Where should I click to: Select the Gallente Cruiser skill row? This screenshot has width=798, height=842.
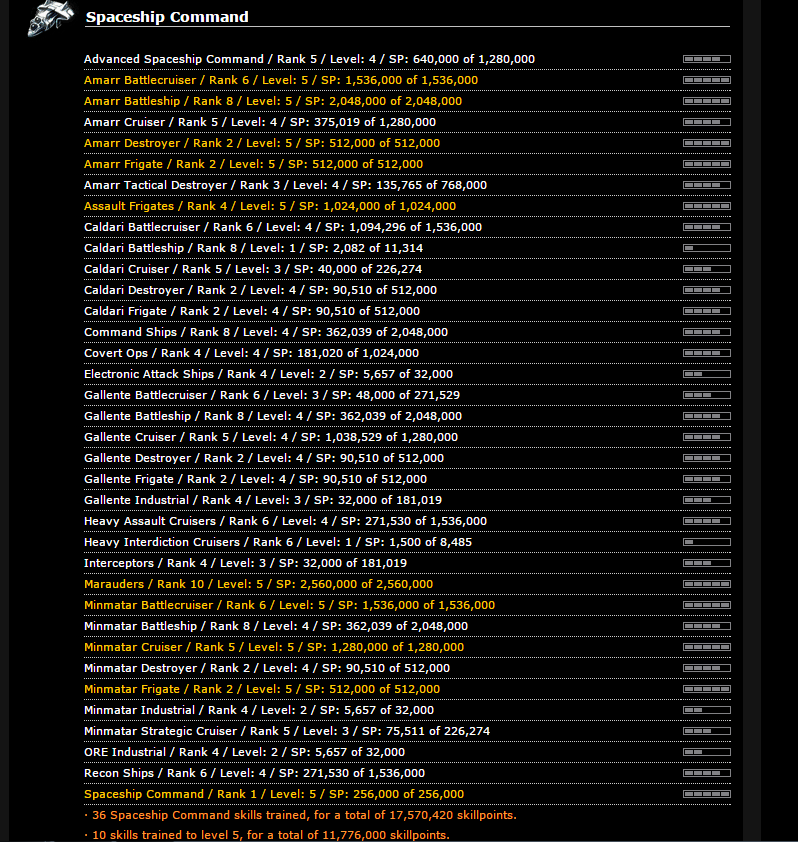pyautogui.click(x=407, y=437)
